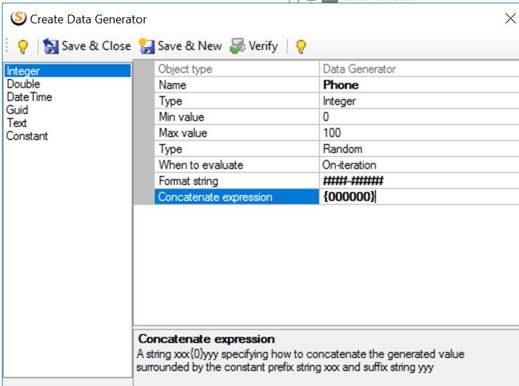519x386 pixels.
Task: Close the Create Data Generator window
Action: tap(510, 18)
